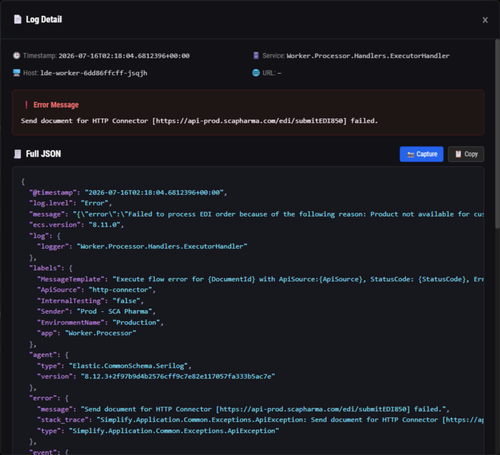Click the Full JSON section icon
The width and height of the screenshot is (500, 455).
tap(17, 154)
